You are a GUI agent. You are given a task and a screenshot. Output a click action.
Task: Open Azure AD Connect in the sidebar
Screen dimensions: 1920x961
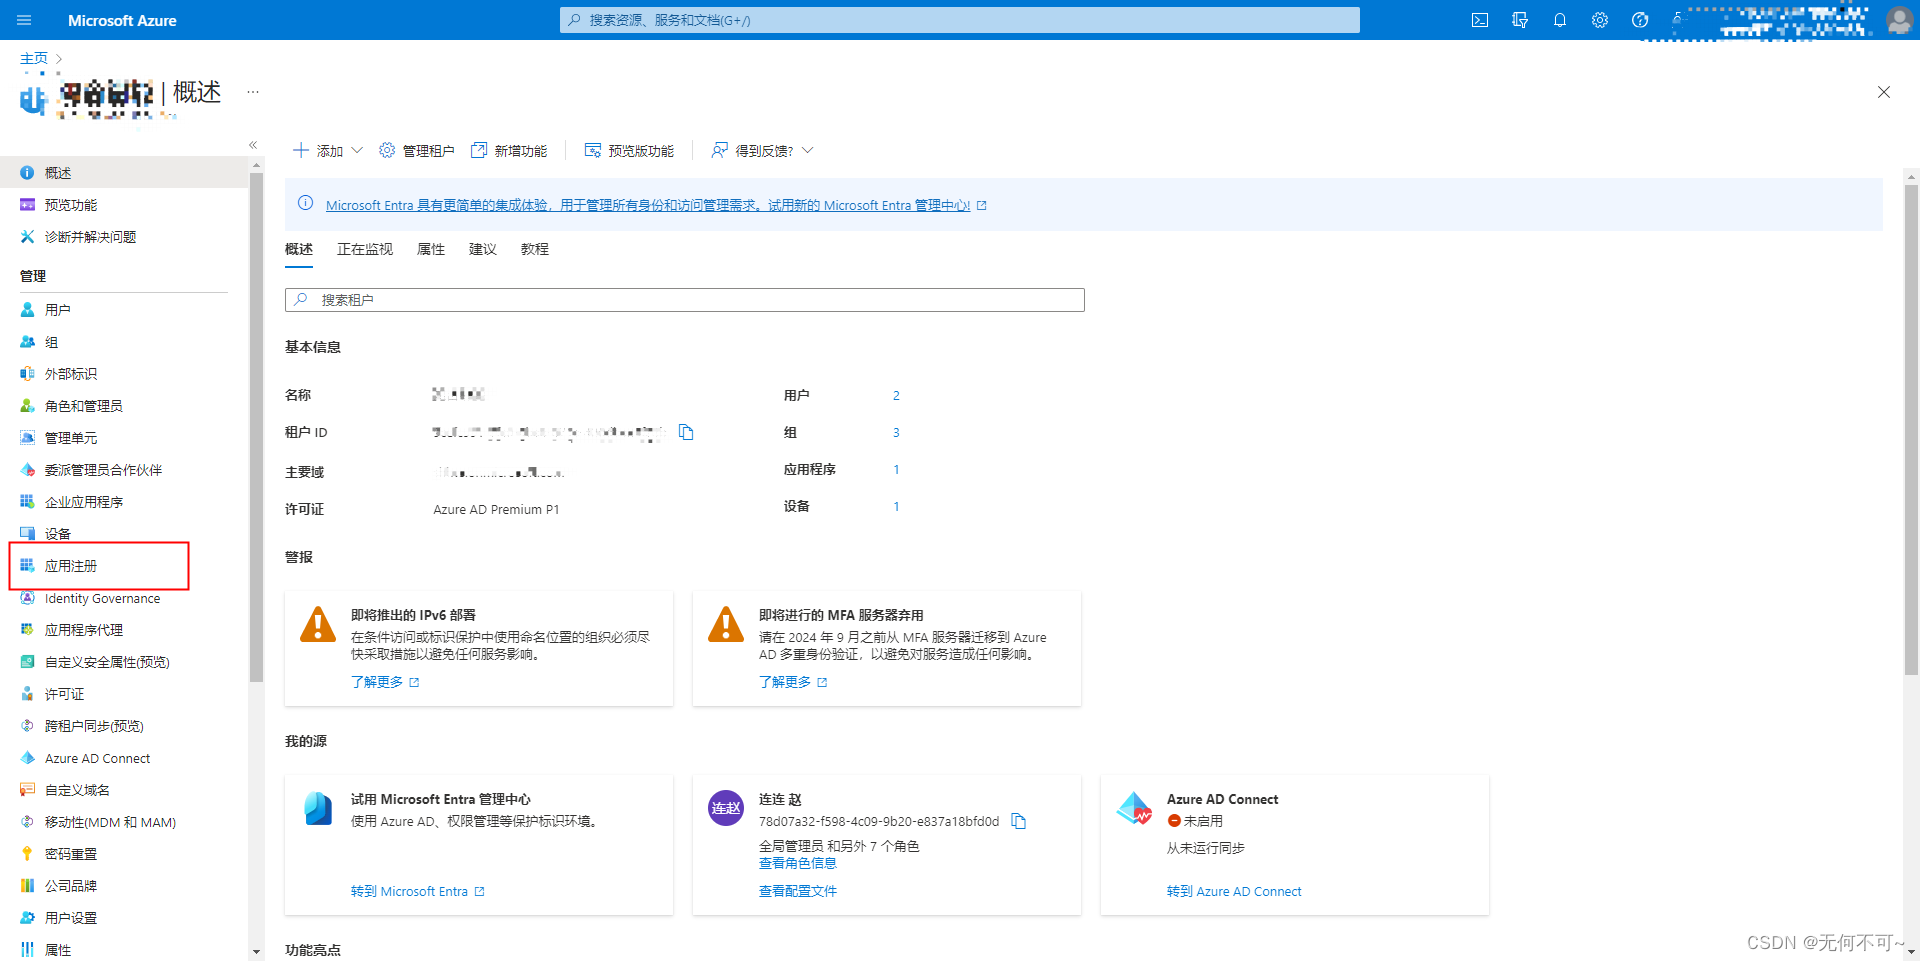coord(97,758)
